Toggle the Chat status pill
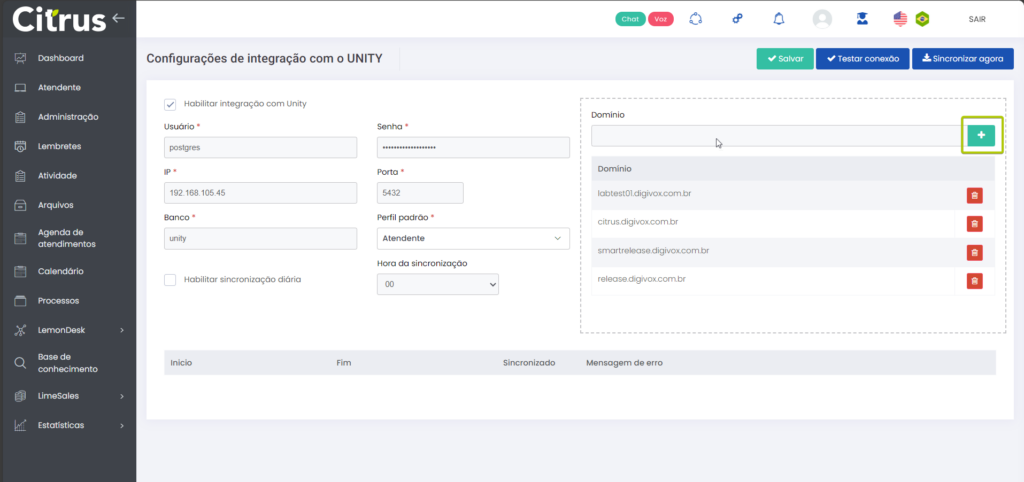 point(630,19)
